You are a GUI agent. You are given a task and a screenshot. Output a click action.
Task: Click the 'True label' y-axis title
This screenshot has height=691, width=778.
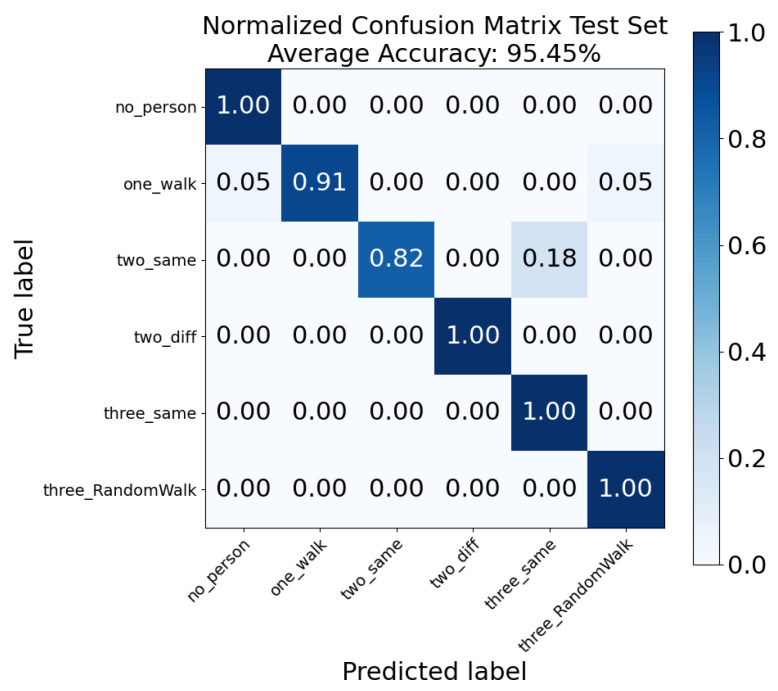(24, 299)
